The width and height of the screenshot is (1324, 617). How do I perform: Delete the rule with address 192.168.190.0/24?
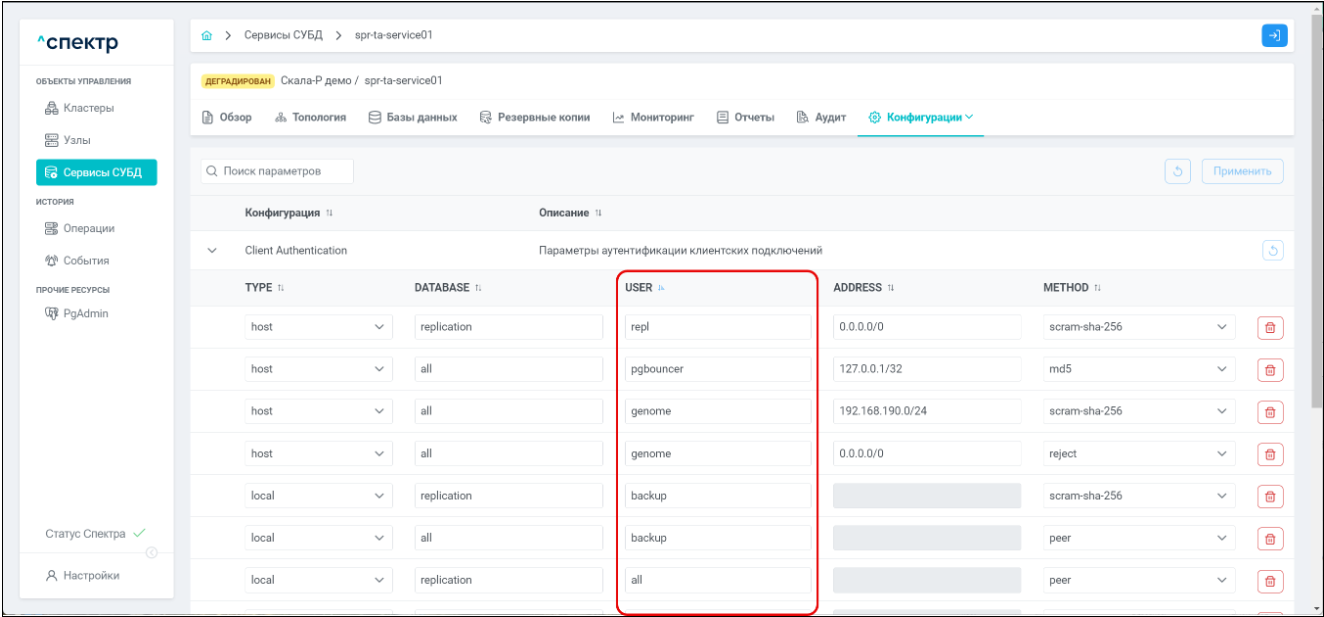(1270, 411)
